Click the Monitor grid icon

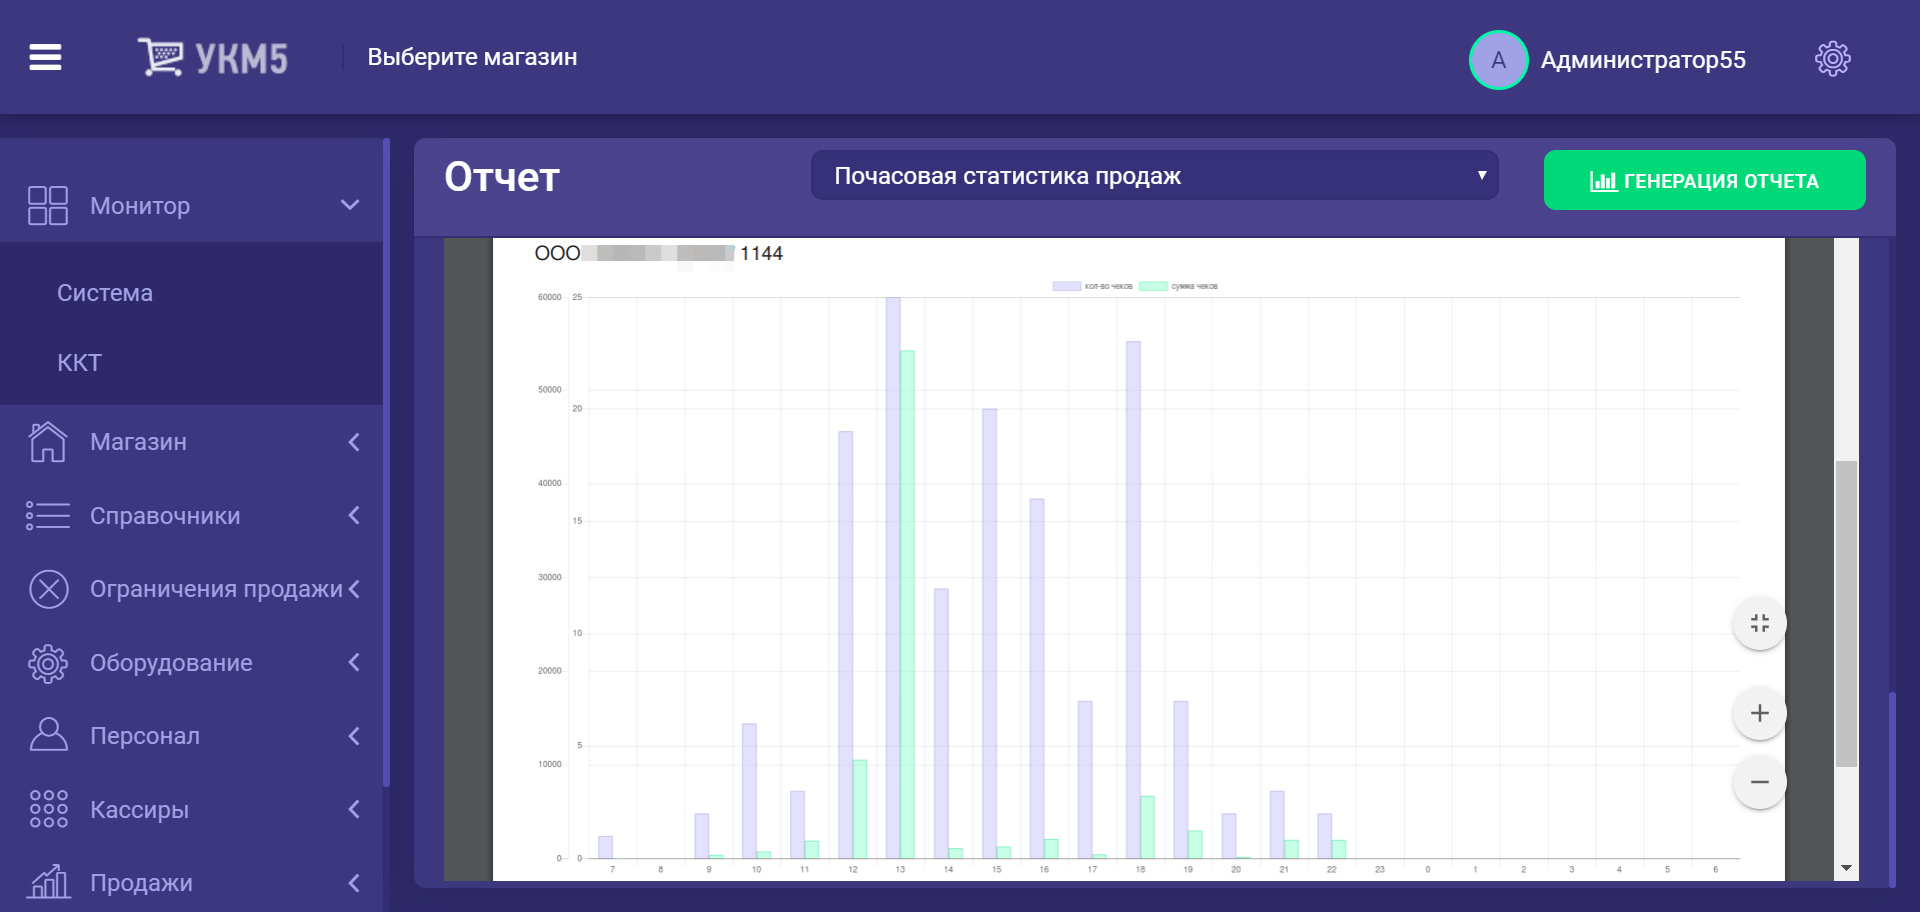48,206
